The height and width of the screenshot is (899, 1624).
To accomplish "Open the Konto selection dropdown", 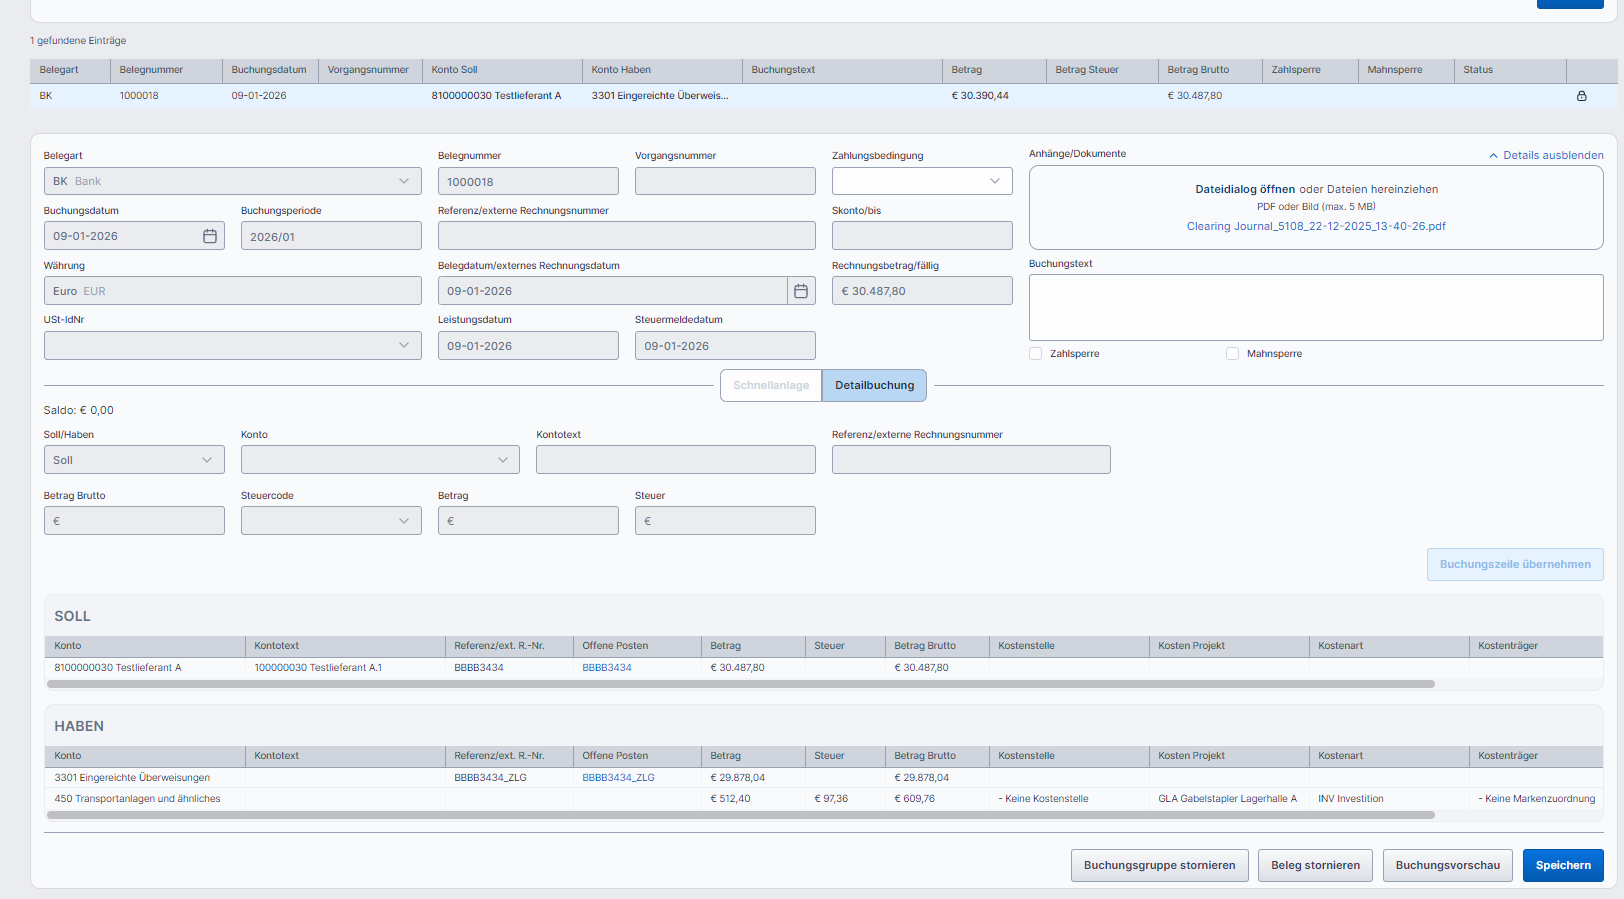I will [x=379, y=460].
